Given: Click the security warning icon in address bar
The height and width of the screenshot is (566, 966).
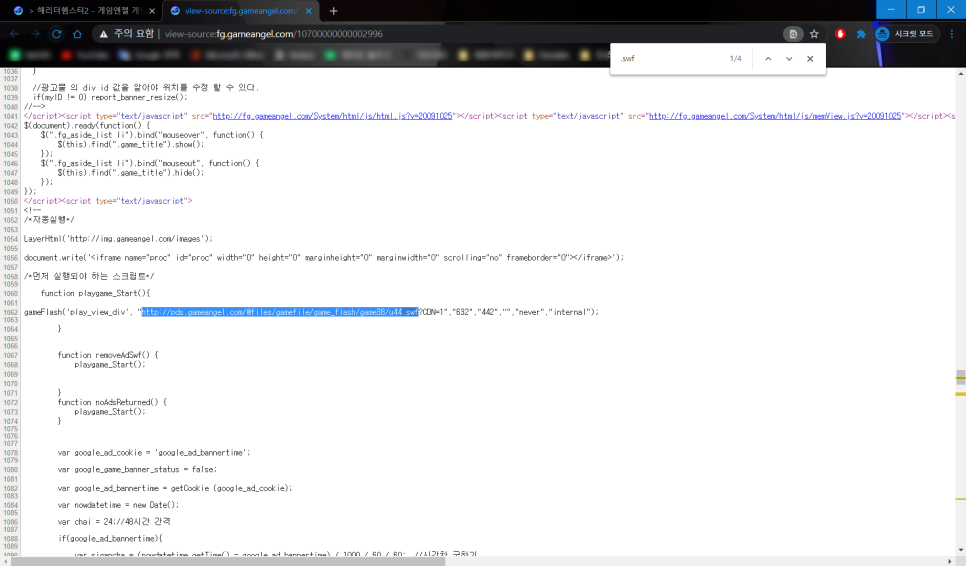Looking at the screenshot, I should [104, 34].
